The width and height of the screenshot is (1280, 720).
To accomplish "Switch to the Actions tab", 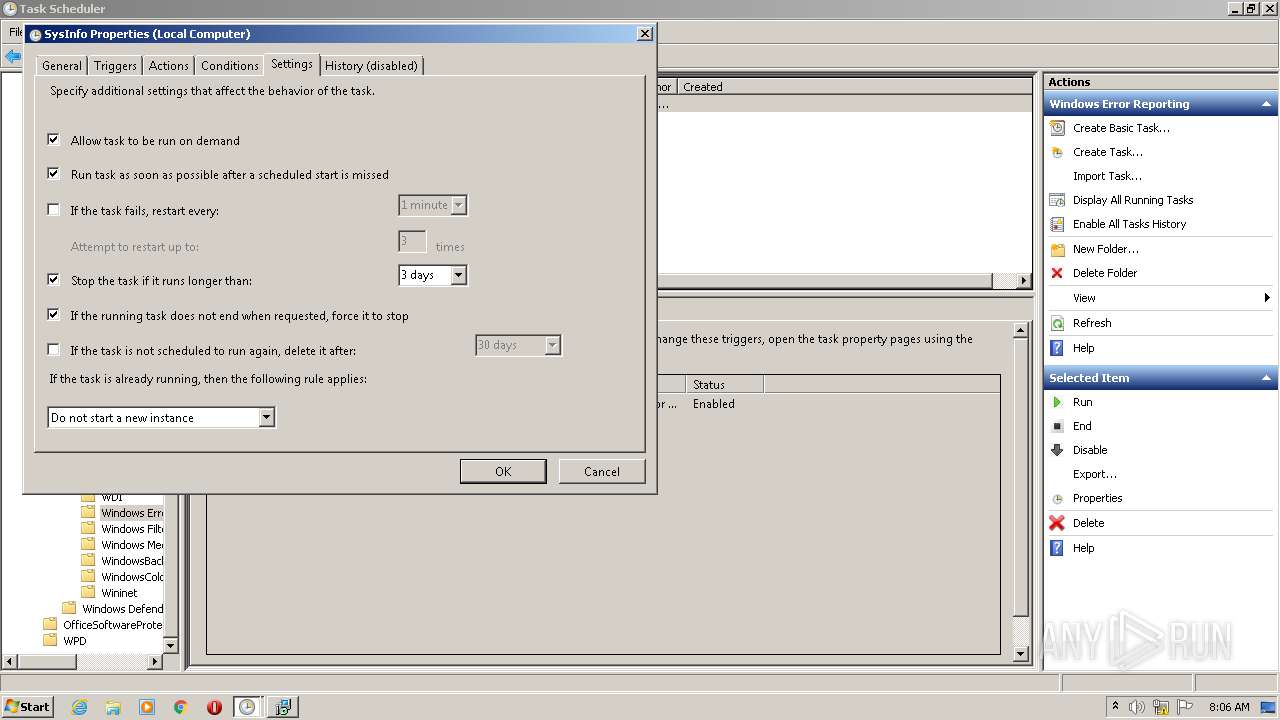I will pyautogui.click(x=168, y=65).
